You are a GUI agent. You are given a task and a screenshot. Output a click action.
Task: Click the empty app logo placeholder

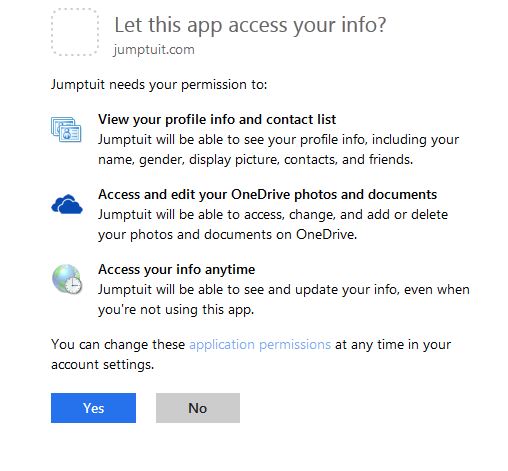(75, 32)
